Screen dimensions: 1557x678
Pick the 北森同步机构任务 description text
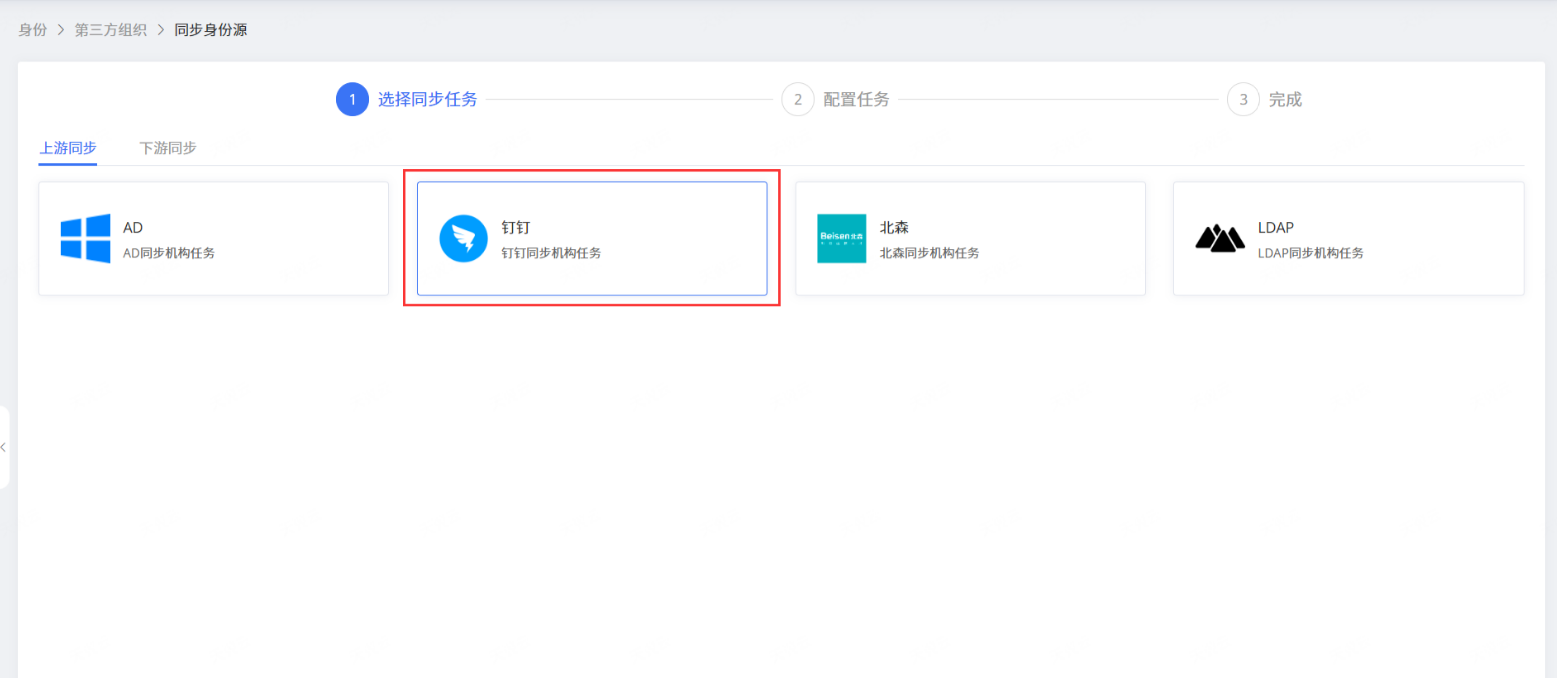pyautogui.click(x=929, y=253)
